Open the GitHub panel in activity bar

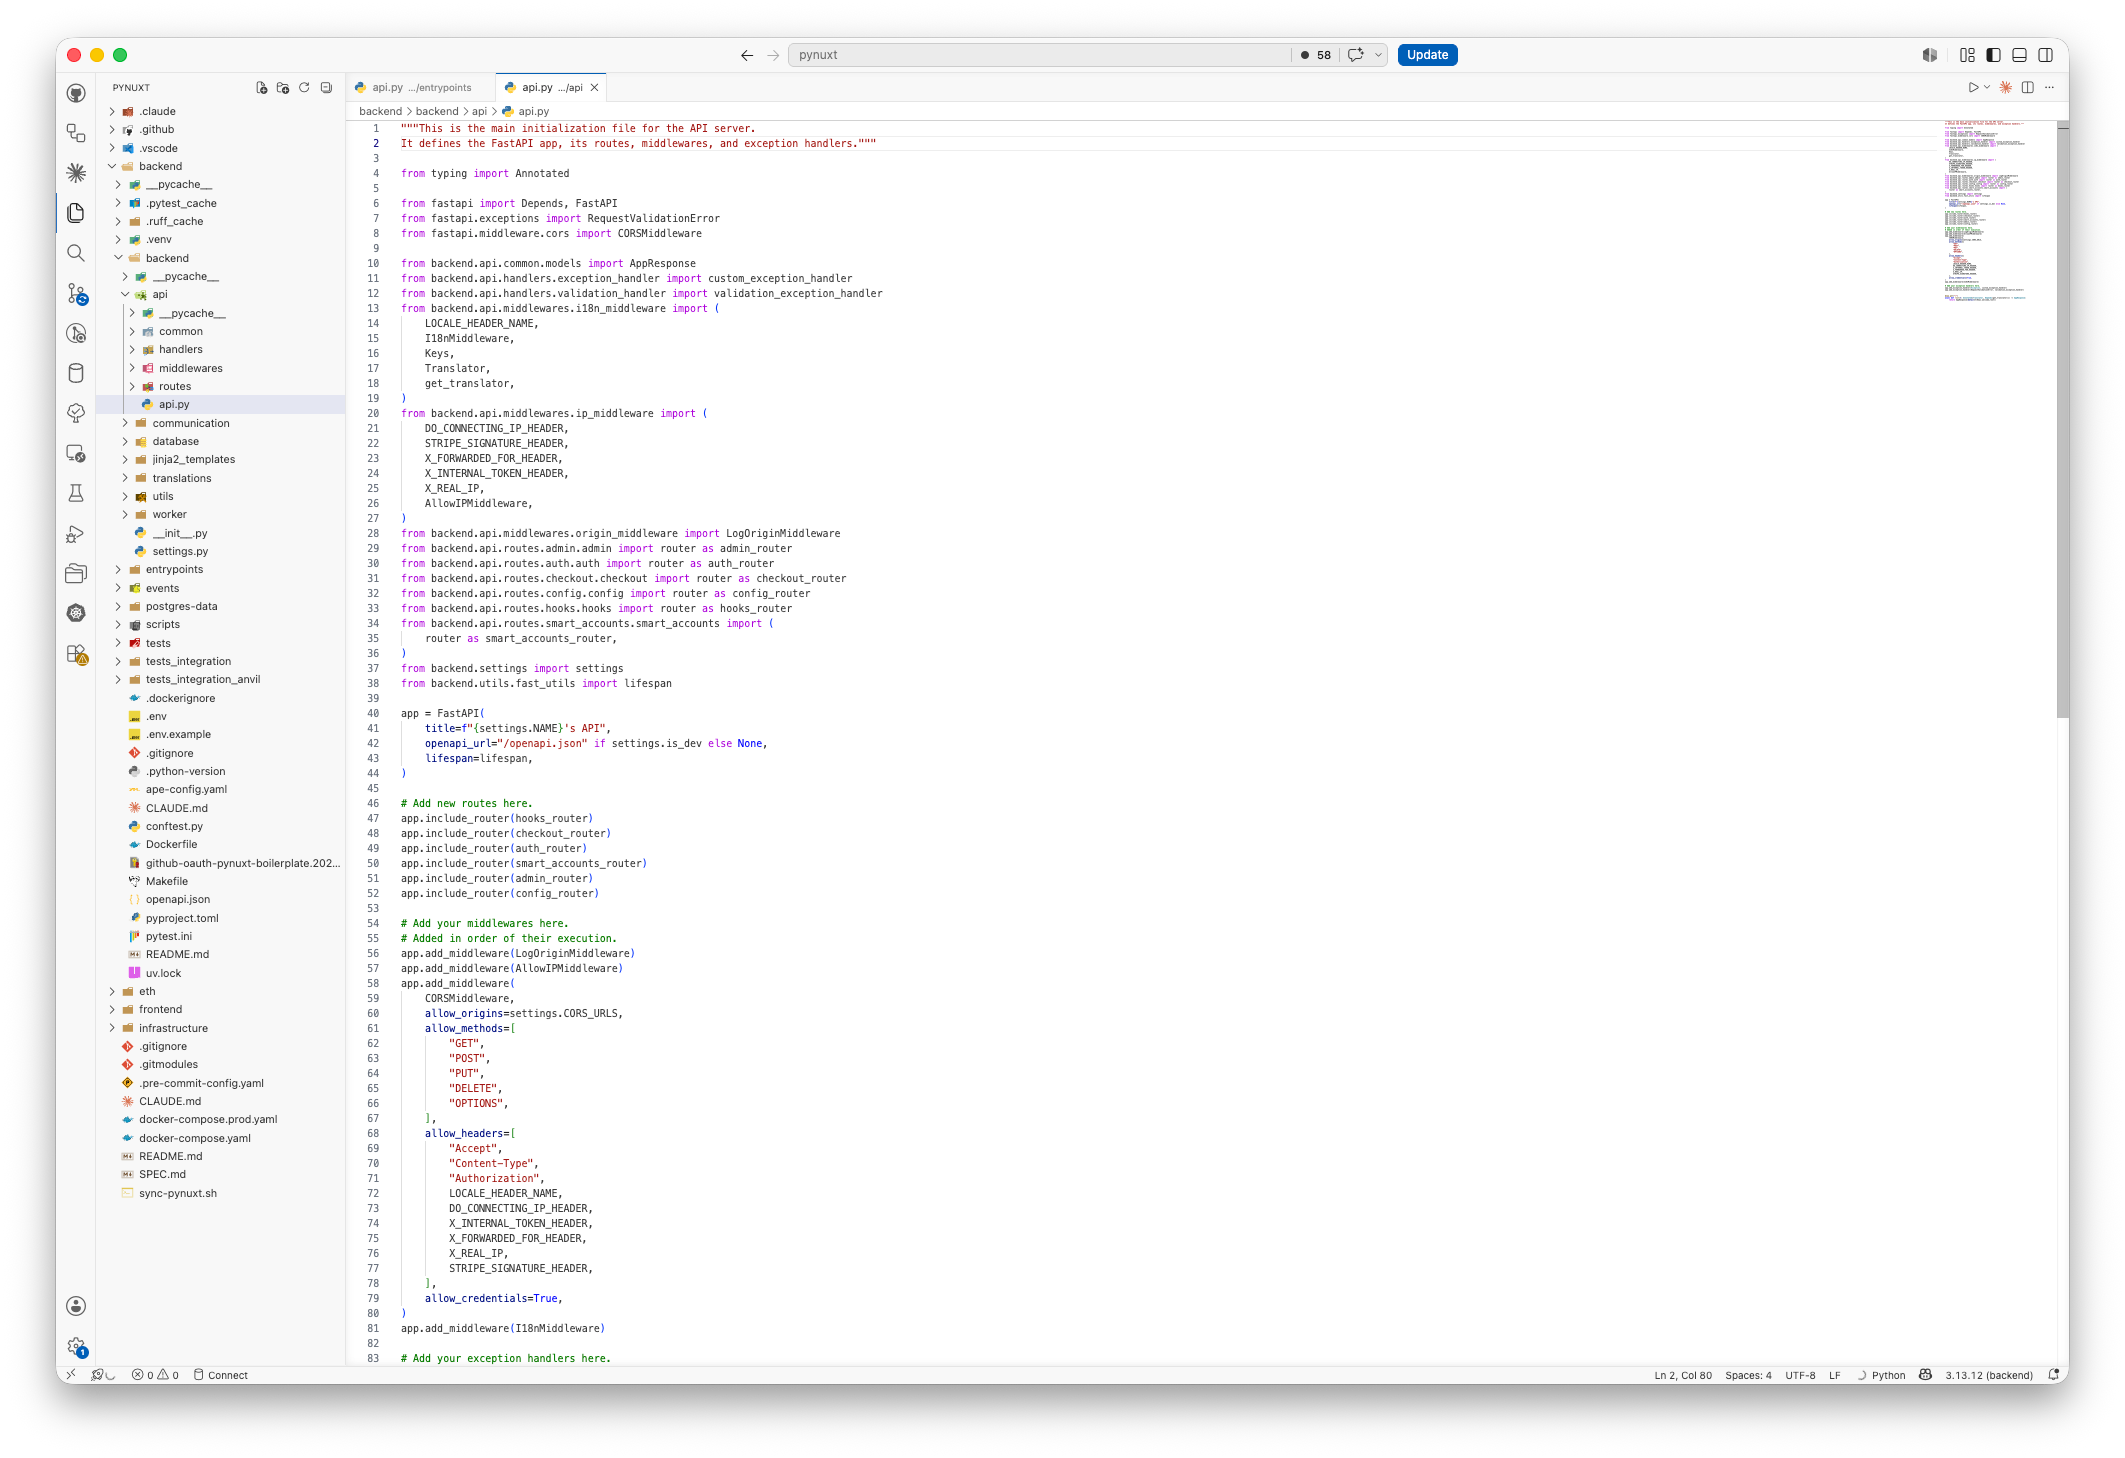coord(76,93)
